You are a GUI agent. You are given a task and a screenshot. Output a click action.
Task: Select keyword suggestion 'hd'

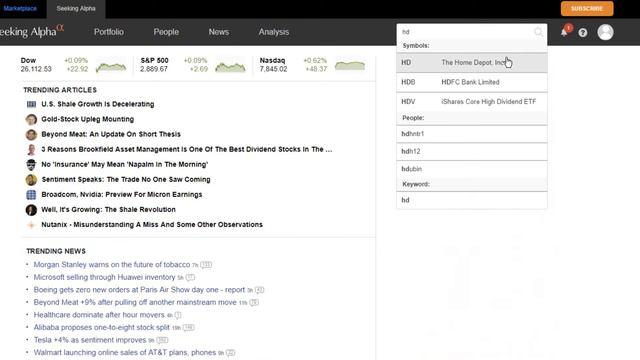coord(472,200)
